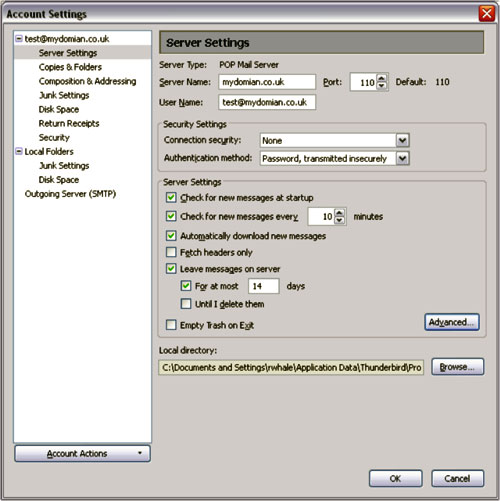Decrease check interval minutes with down arrow
This screenshot has width=500, height=501.
[339, 220]
